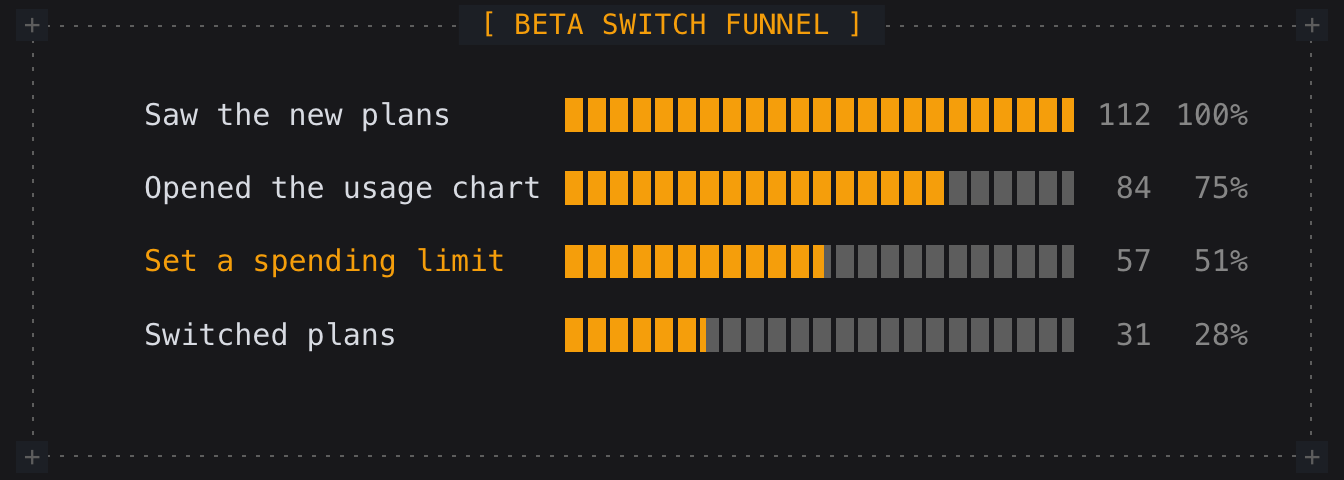Click the 100% percentage value
This screenshot has height=480, width=1344.
(1212, 115)
